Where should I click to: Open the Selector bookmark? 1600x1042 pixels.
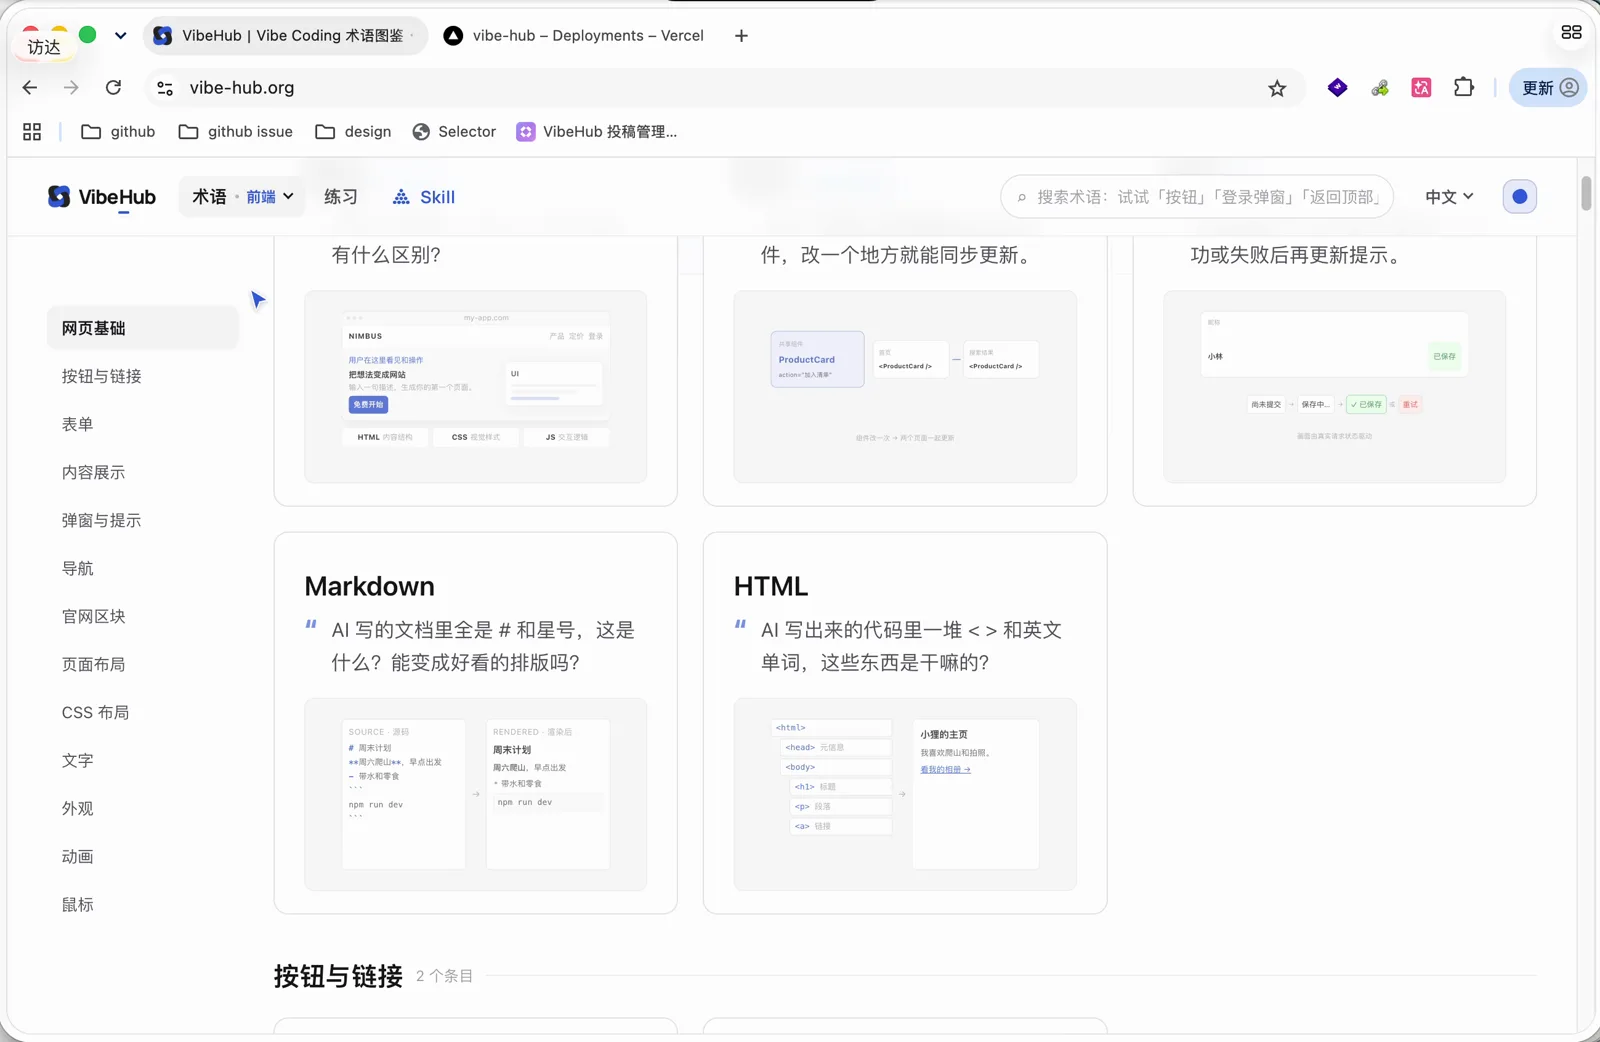coord(454,132)
